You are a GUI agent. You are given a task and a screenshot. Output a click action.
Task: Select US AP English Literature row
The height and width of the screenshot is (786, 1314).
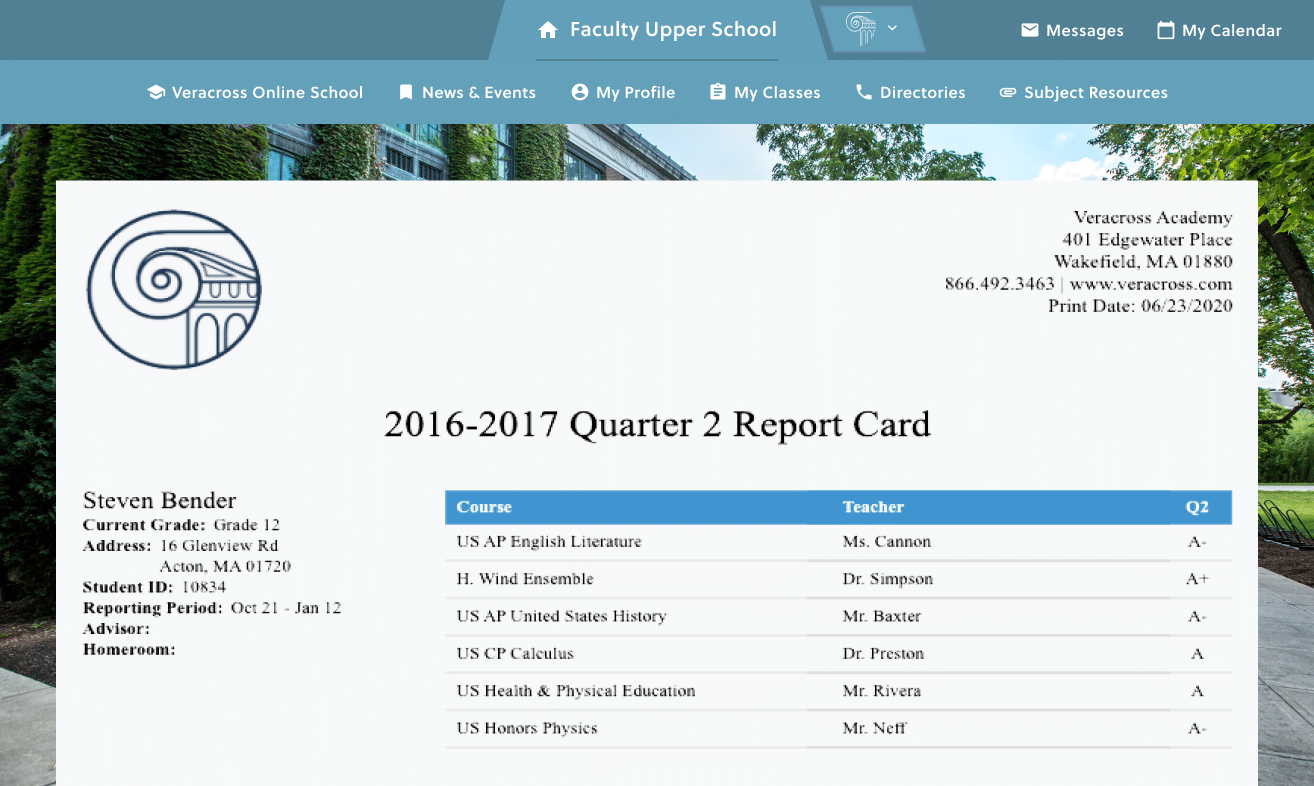coord(838,542)
